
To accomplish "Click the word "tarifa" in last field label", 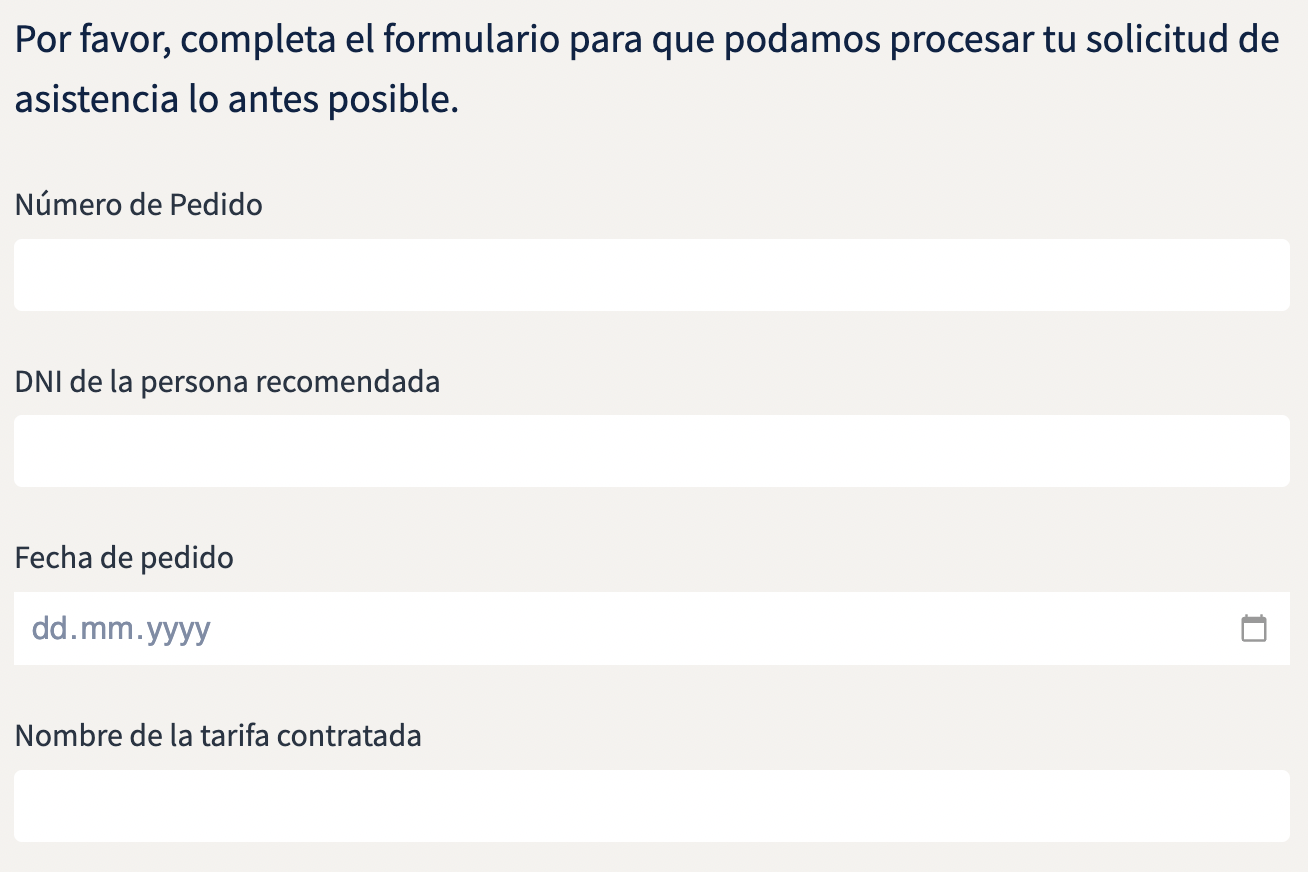I will (236, 736).
